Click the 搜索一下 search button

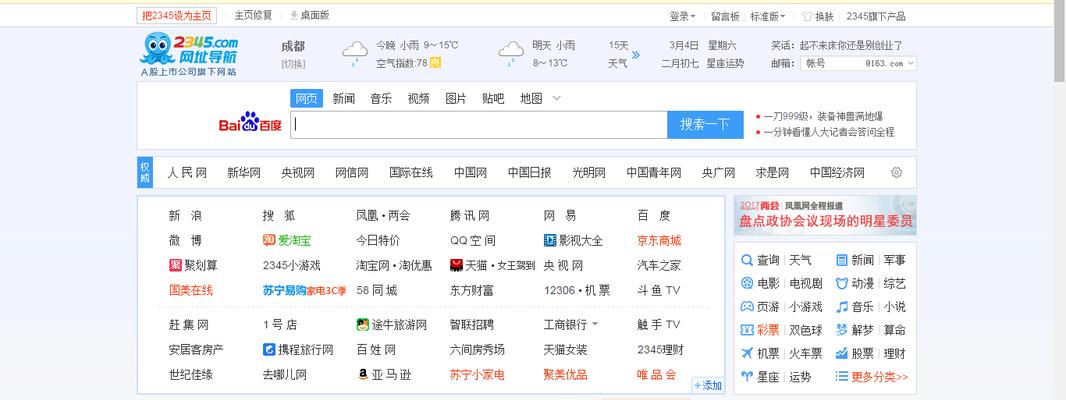click(705, 124)
